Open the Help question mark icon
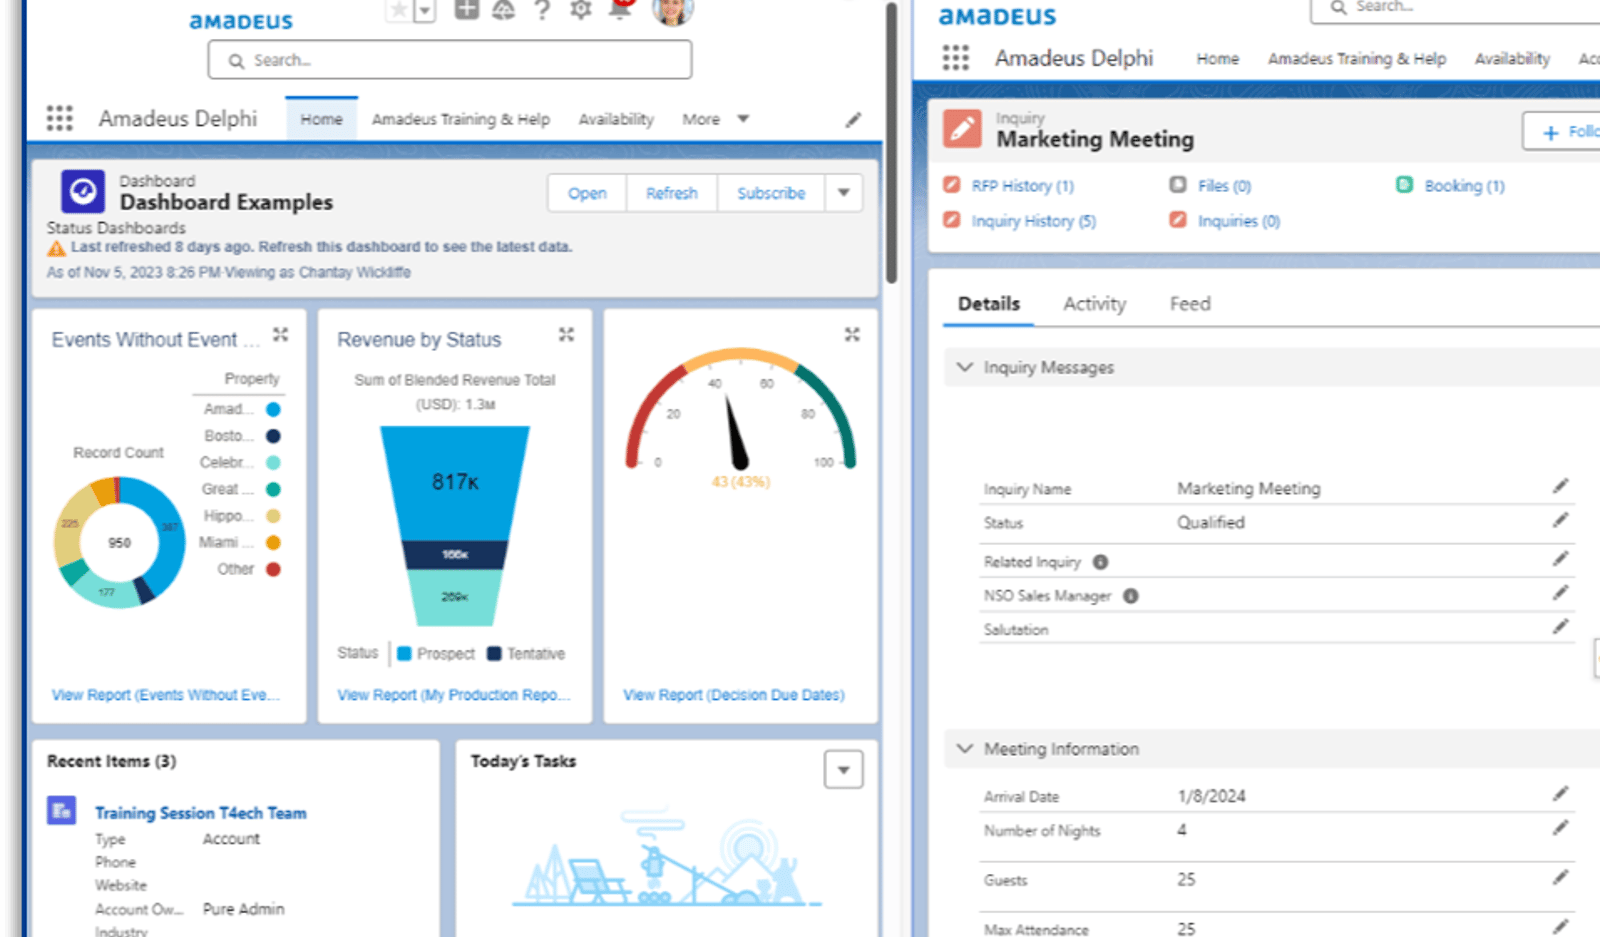 [542, 10]
